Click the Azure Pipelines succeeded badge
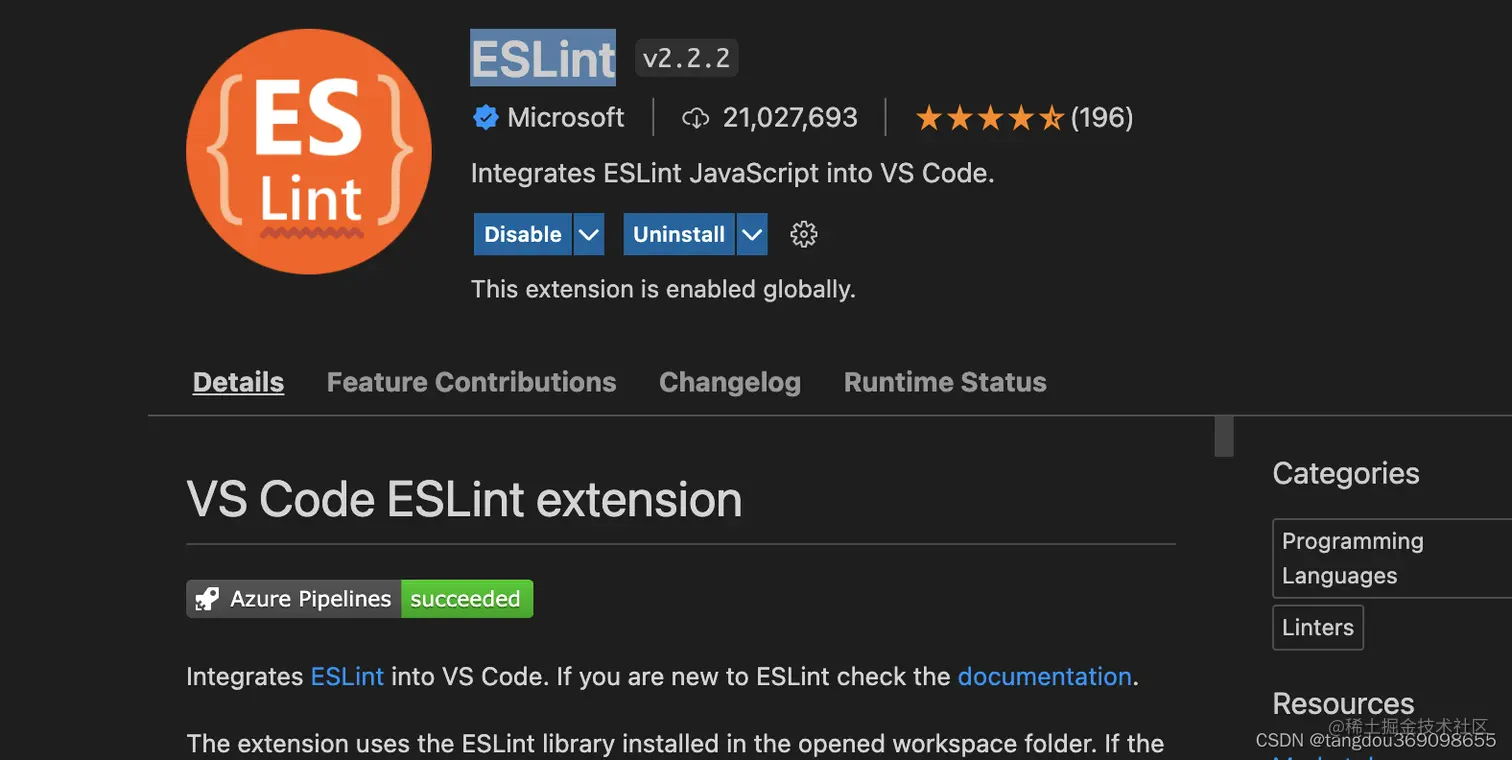Viewport: 1512px width, 760px height. point(360,599)
